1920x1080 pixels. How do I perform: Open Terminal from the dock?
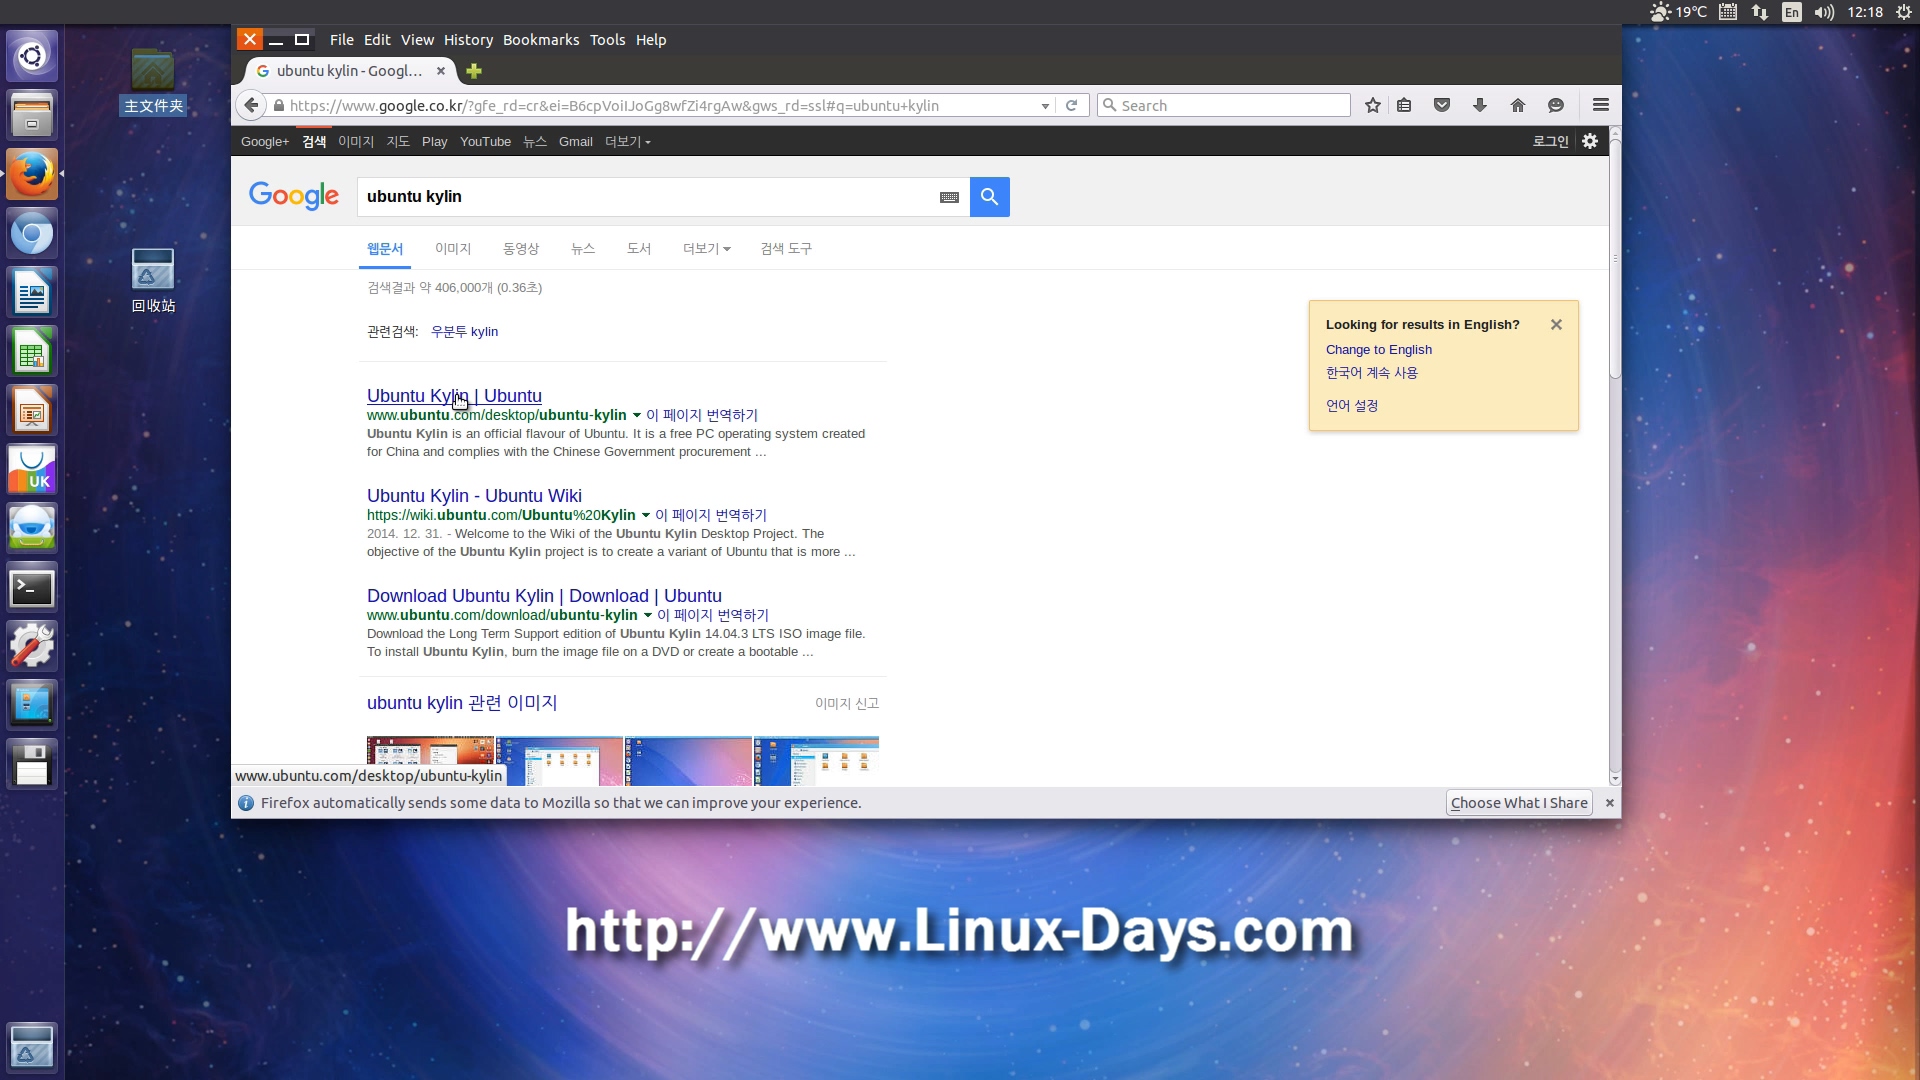click(32, 588)
